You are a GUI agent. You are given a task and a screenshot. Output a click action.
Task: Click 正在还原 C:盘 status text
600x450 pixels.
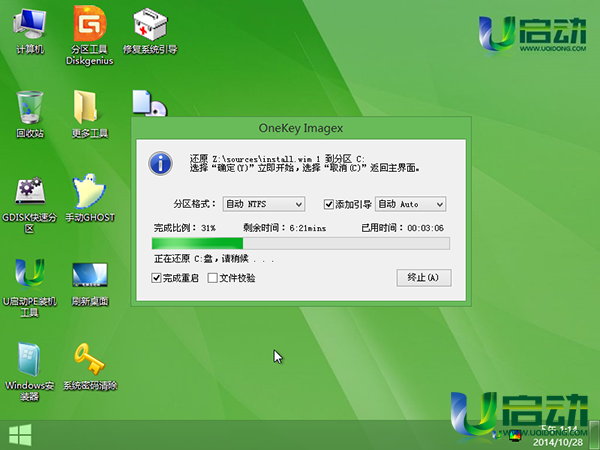coord(214,259)
